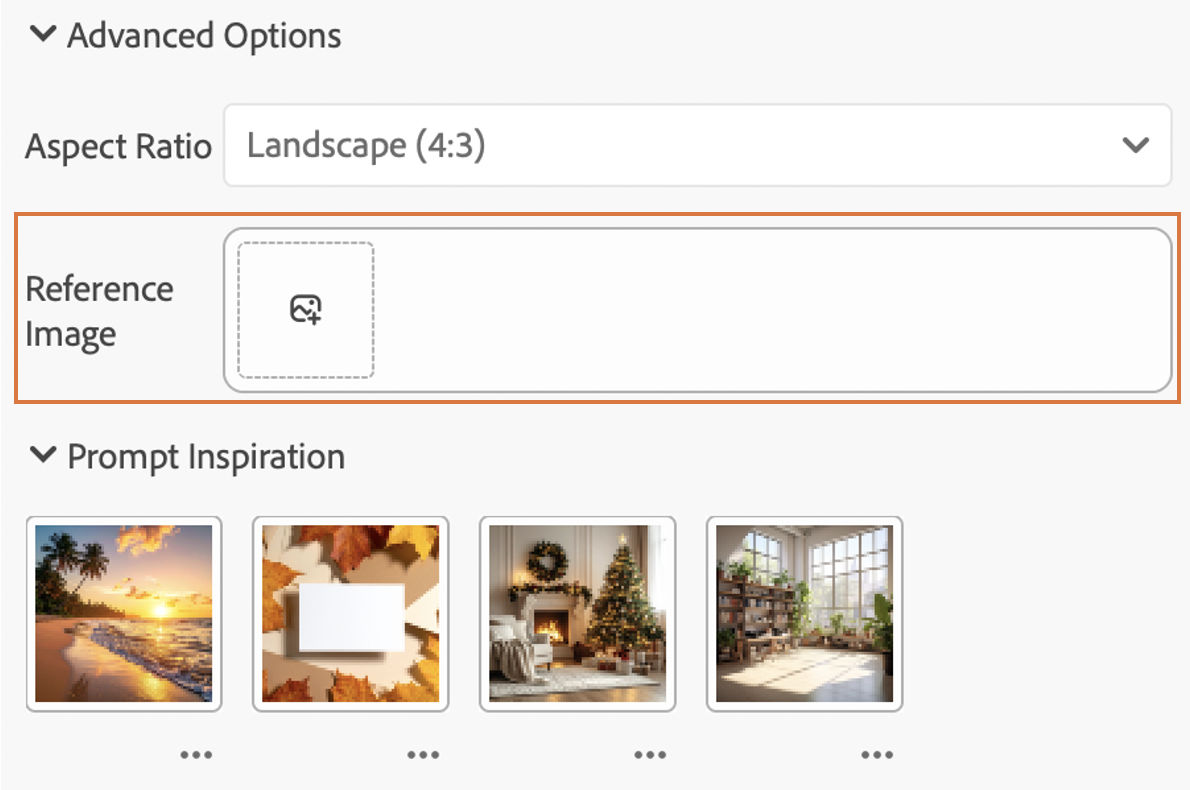1190x790 pixels.
Task: Choose the autumn leaves card inspiration image
Action: (351, 613)
